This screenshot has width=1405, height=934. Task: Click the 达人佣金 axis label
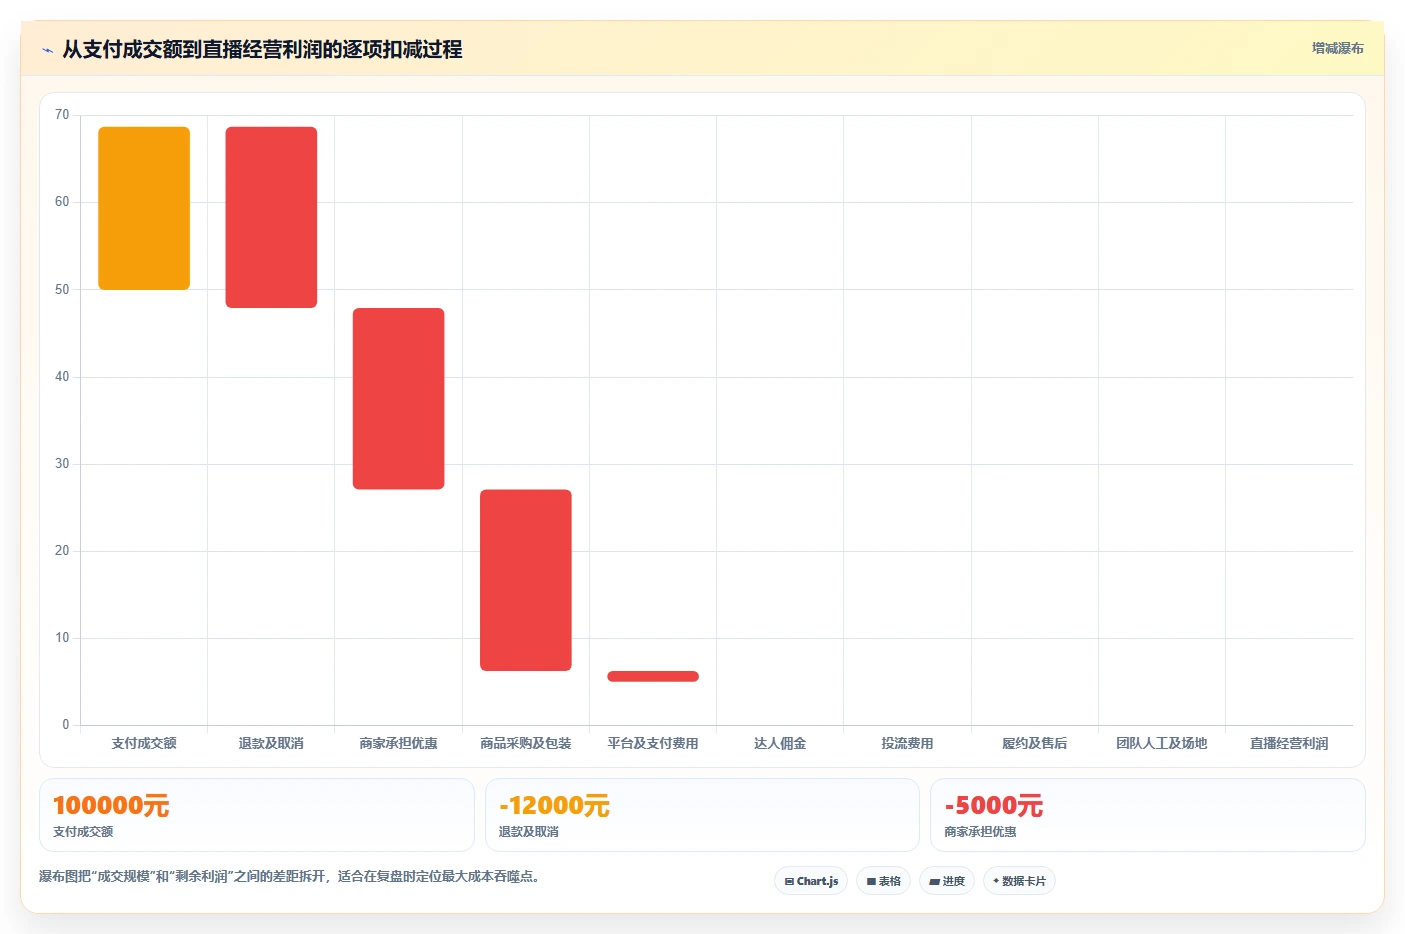point(780,743)
